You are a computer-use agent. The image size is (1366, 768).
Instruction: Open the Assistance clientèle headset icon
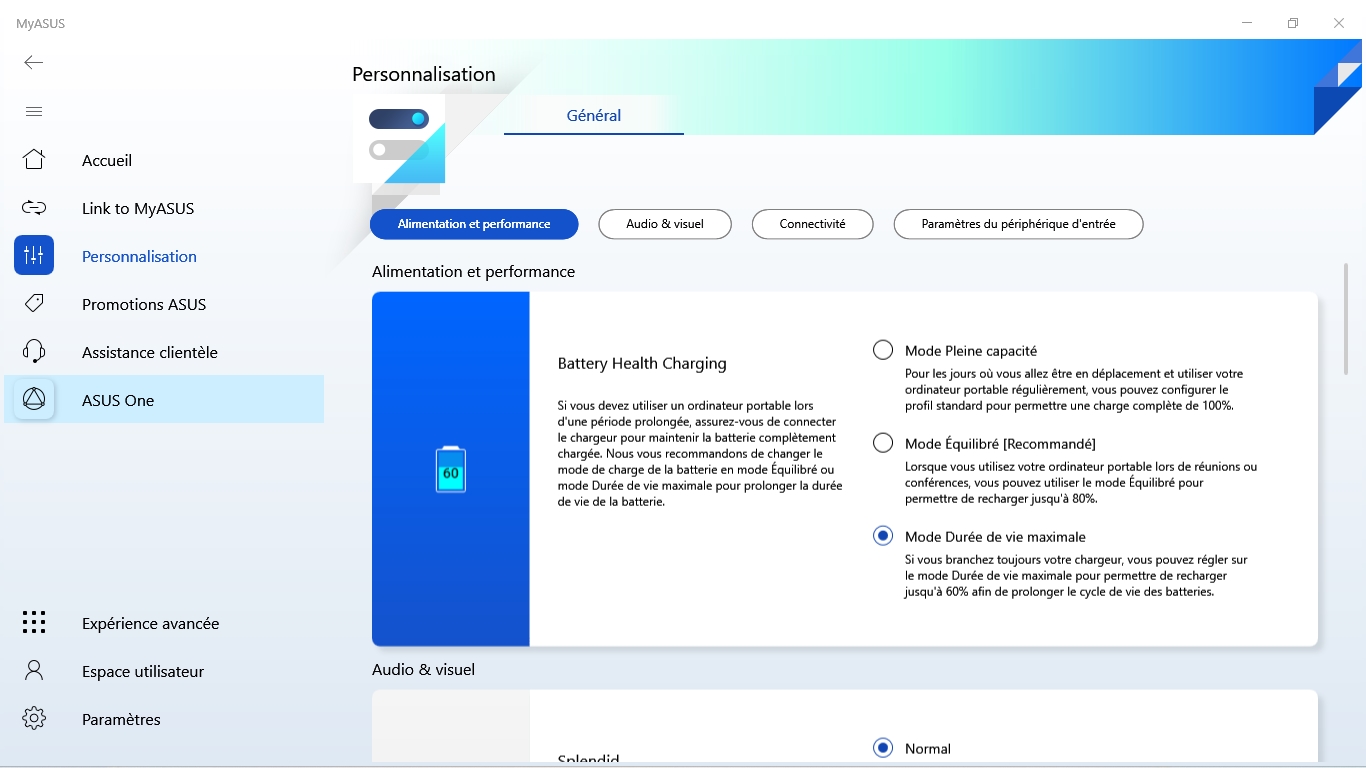click(x=34, y=352)
